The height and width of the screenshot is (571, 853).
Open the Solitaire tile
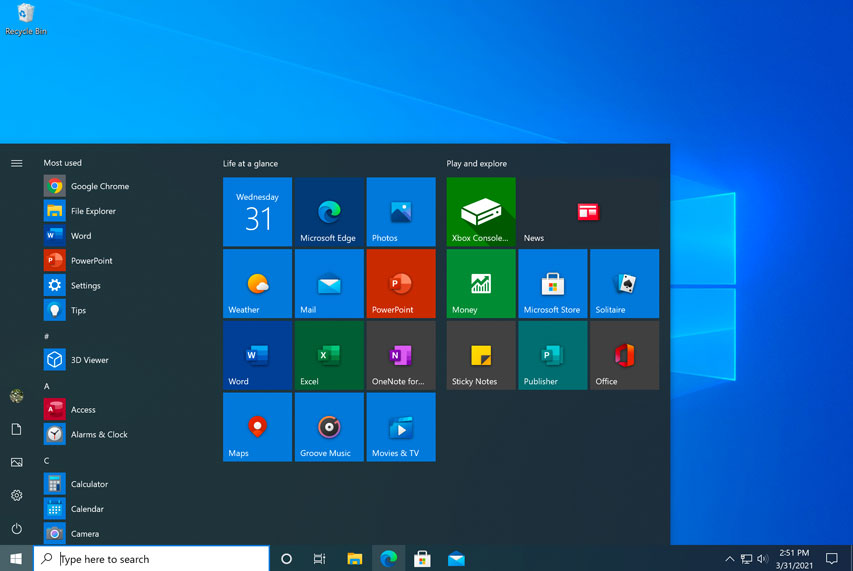[624, 284]
